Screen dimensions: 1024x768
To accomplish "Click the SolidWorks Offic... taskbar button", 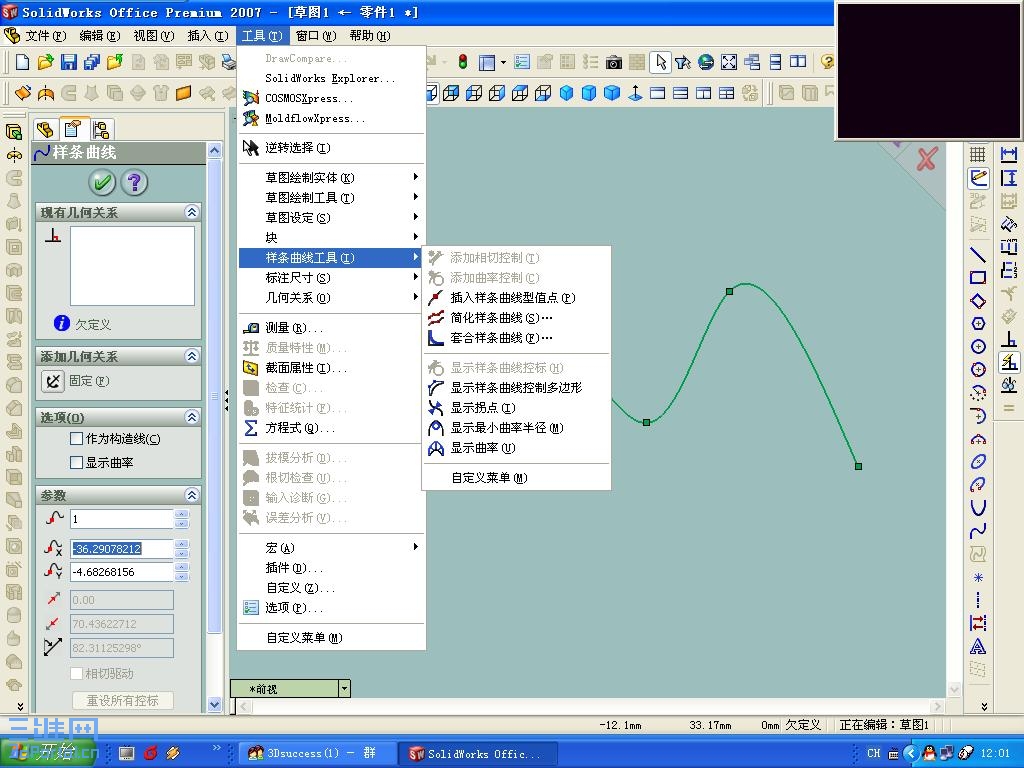I will [479, 753].
